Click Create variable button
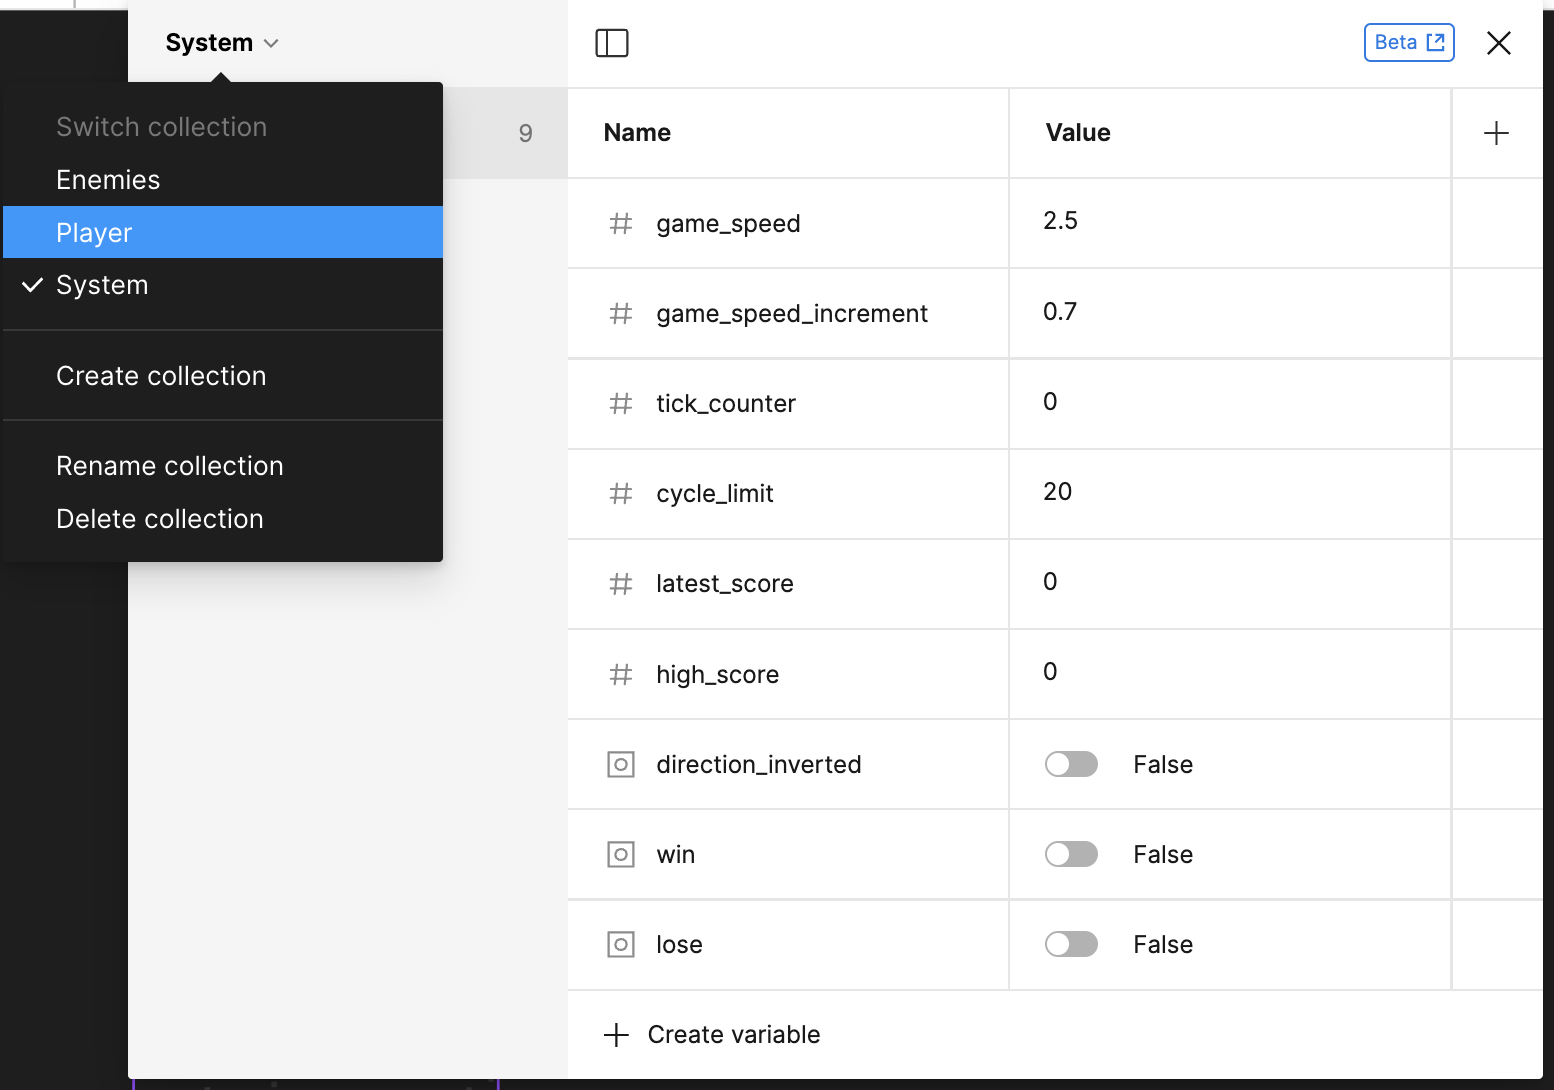1554x1090 pixels. tap(712, 1034)
